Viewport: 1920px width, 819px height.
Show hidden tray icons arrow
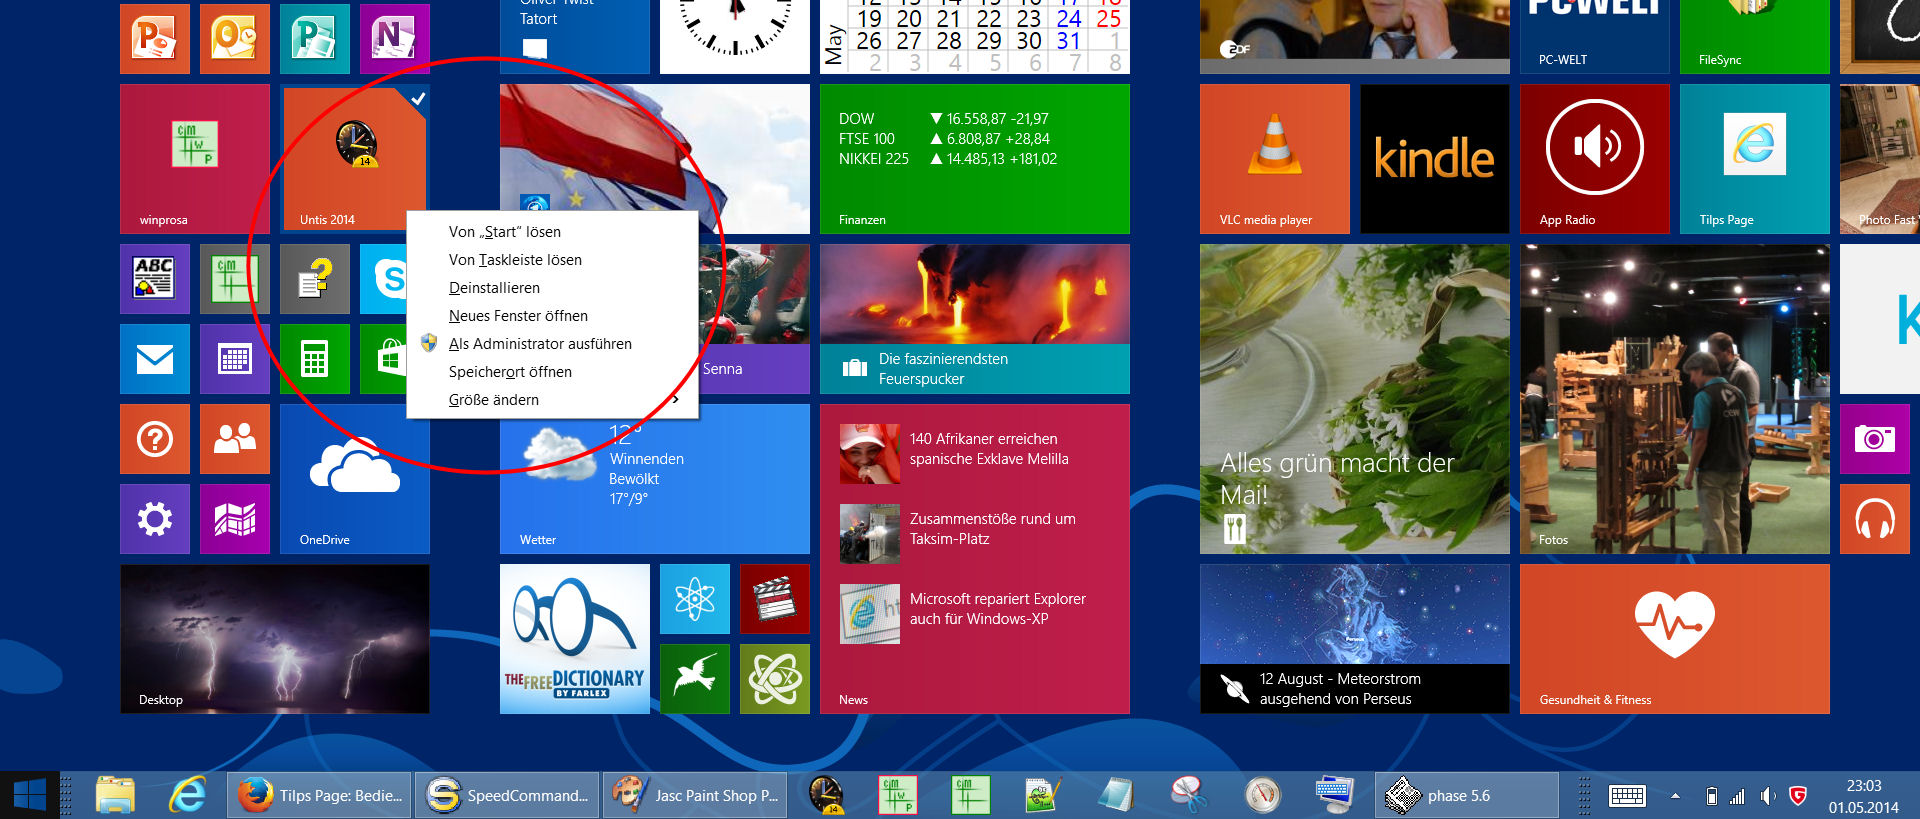point(1675,796)
